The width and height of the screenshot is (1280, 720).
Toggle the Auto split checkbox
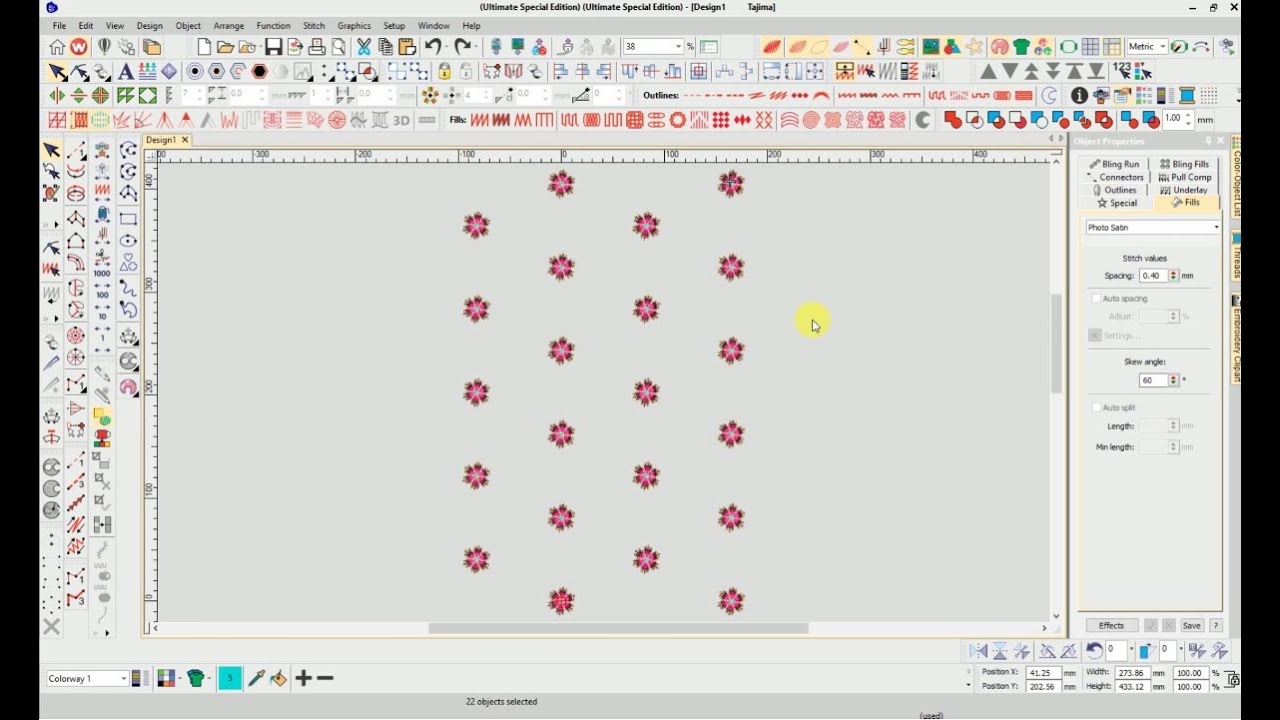(x=1096, y=408)
